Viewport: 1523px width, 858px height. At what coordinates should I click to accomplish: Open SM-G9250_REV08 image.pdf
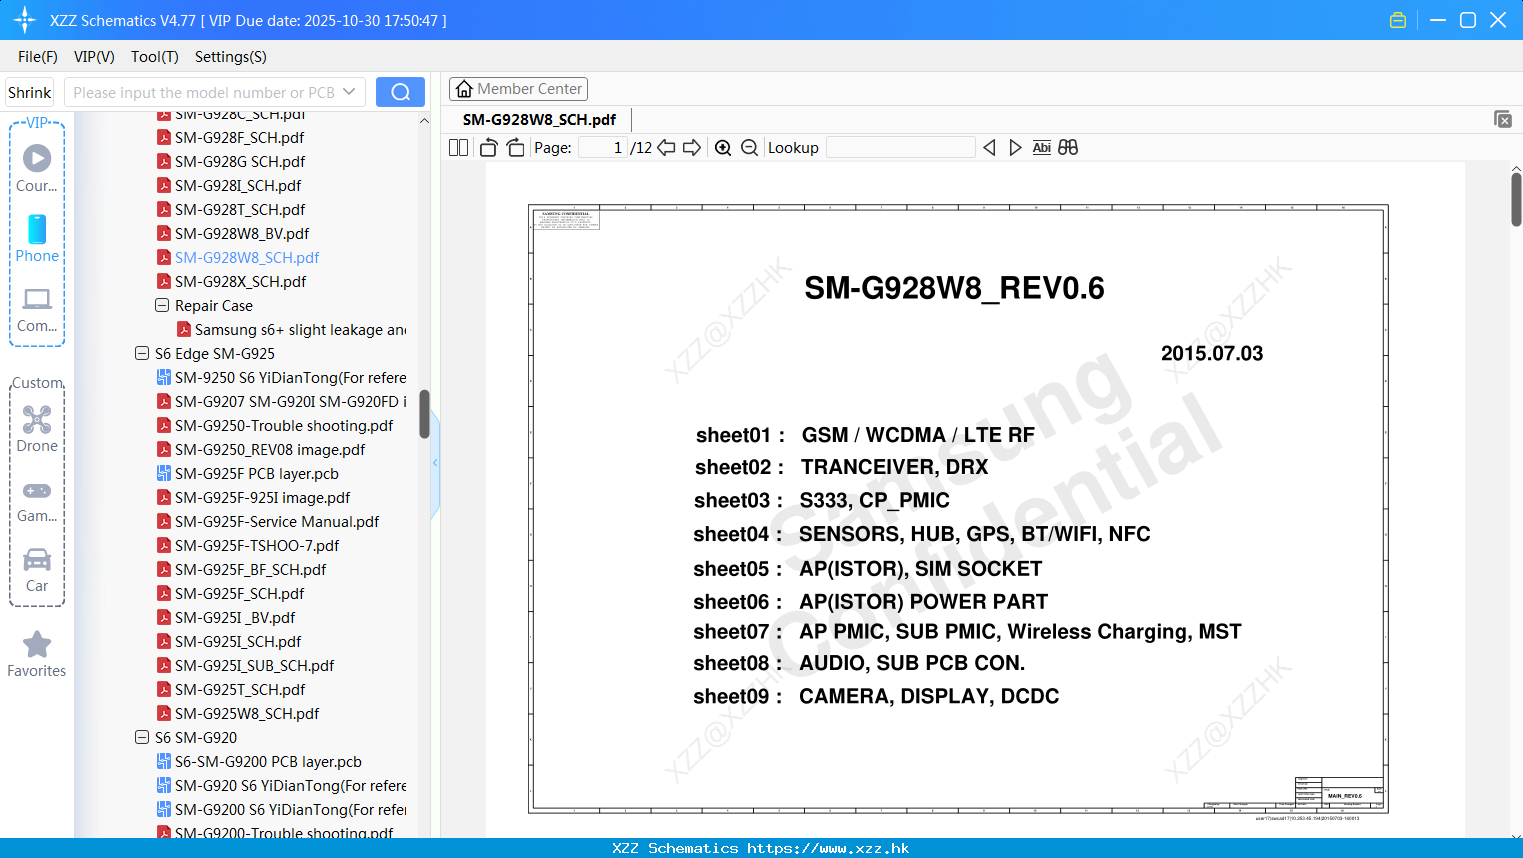270,449
